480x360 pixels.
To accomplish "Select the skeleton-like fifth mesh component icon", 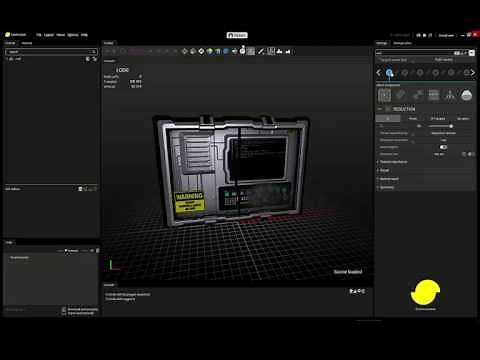I will [x=450, y=95].
